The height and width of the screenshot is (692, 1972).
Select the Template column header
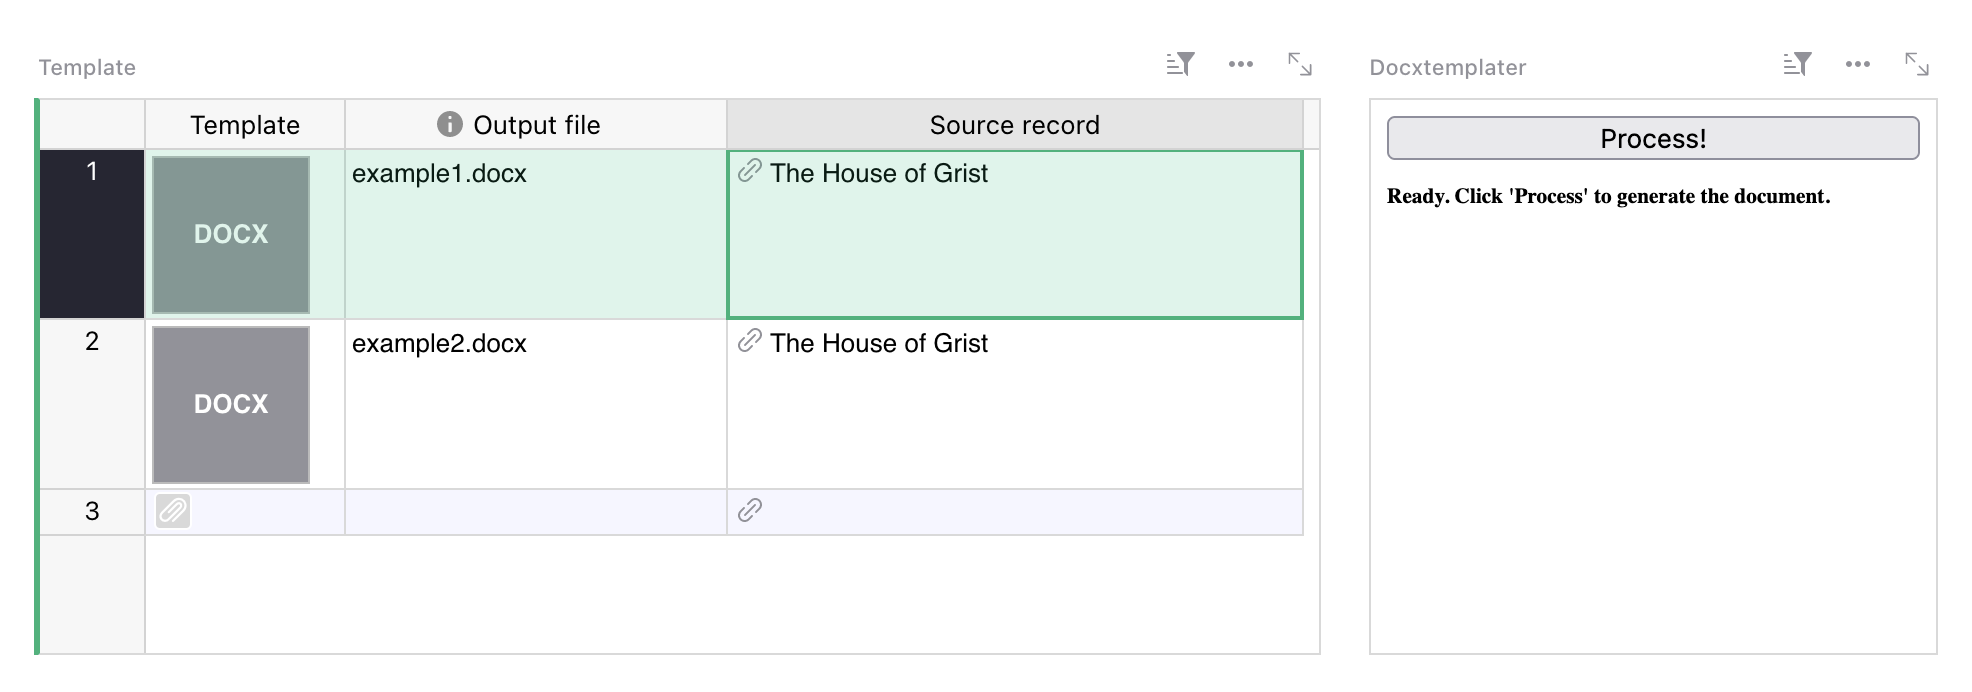(245, 125)
